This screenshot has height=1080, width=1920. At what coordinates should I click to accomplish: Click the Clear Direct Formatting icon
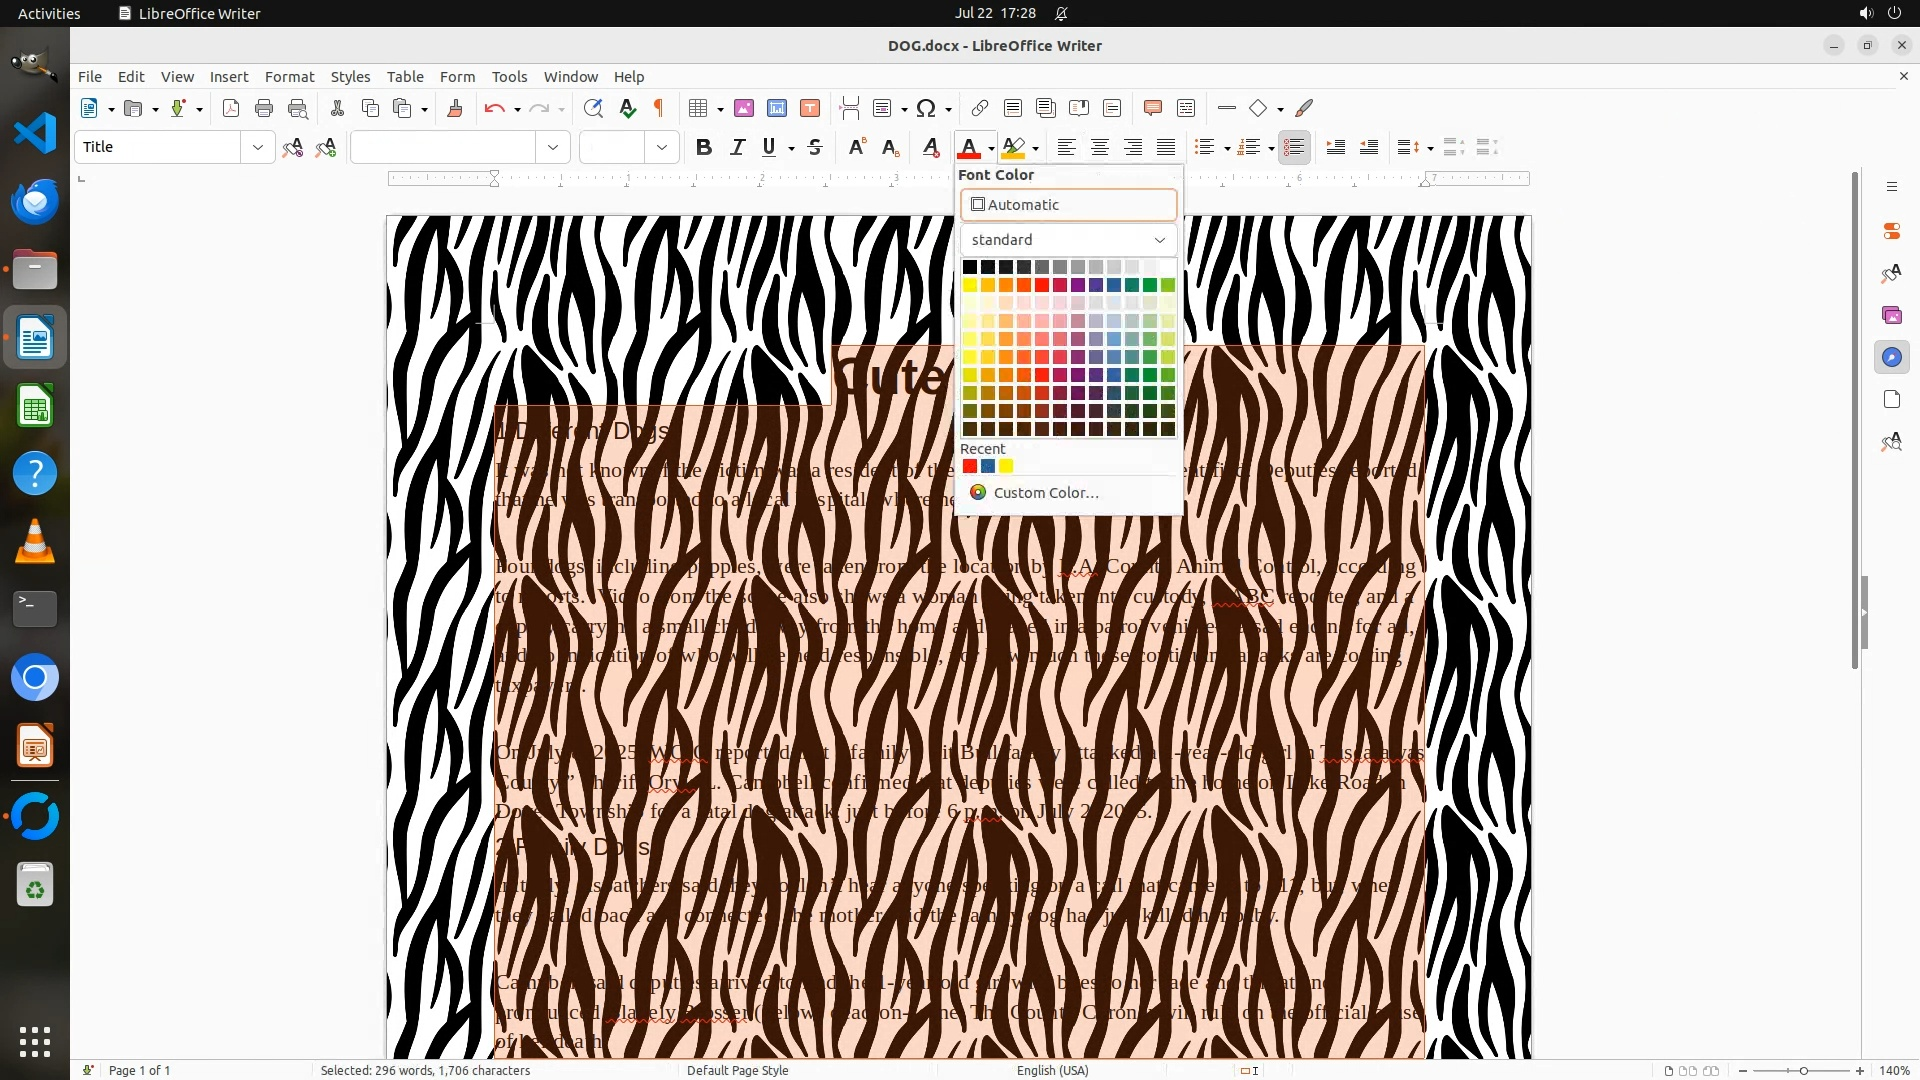click(x=931, y=147)
